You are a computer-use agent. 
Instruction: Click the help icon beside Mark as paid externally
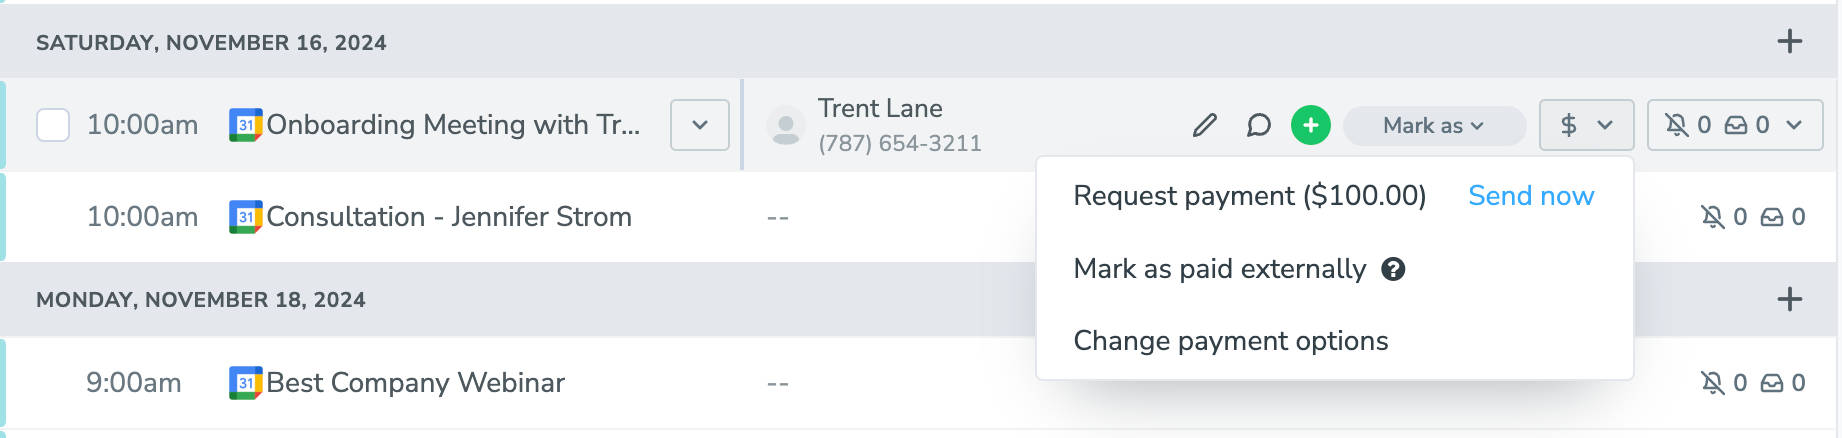(1393, 269)
